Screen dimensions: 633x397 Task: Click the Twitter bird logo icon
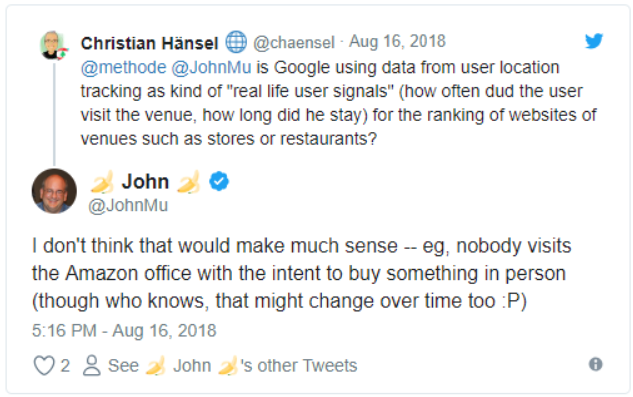point(594,41)
